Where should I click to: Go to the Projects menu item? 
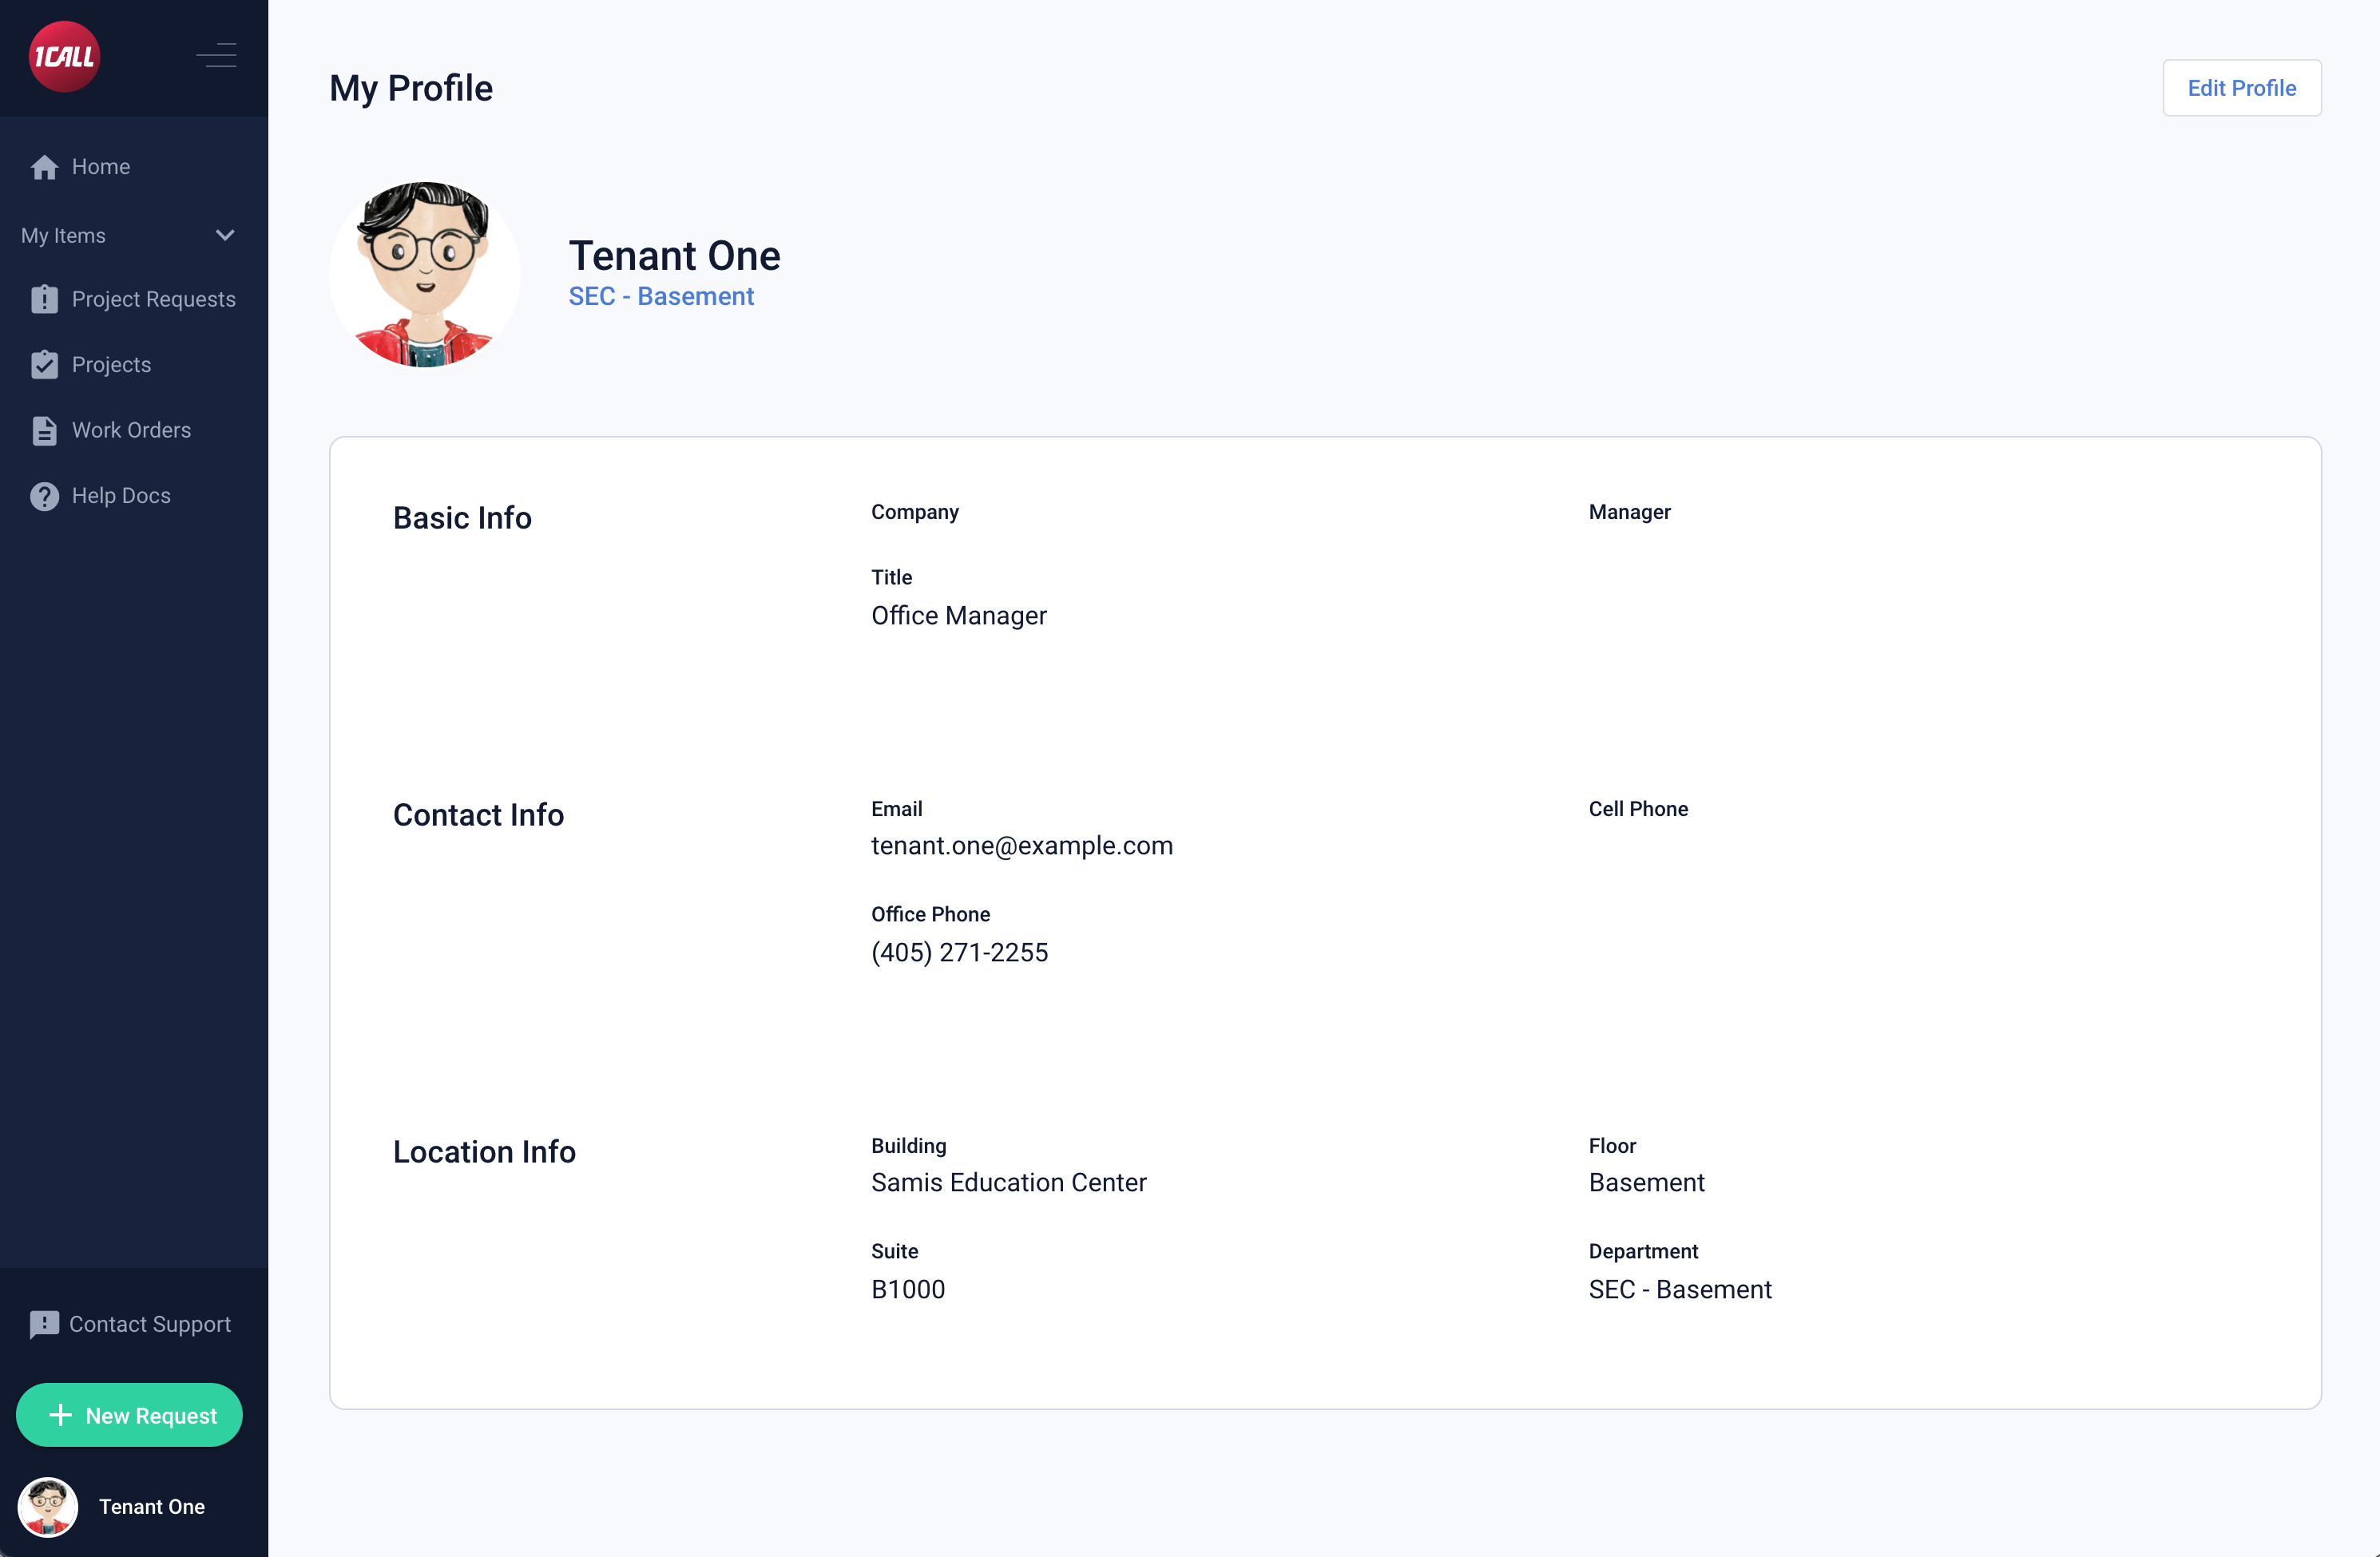[111, 365]
